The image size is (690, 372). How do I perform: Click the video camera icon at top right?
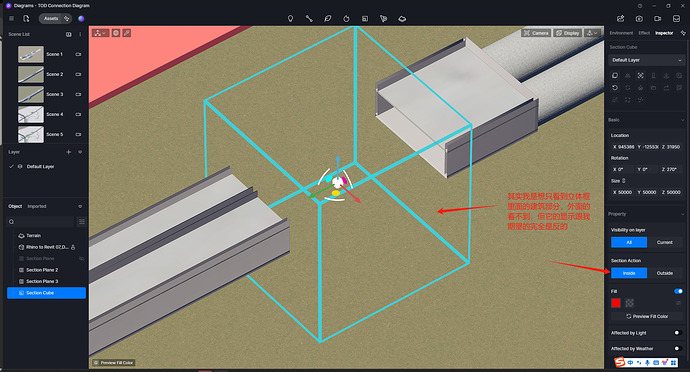pos(657,18)
